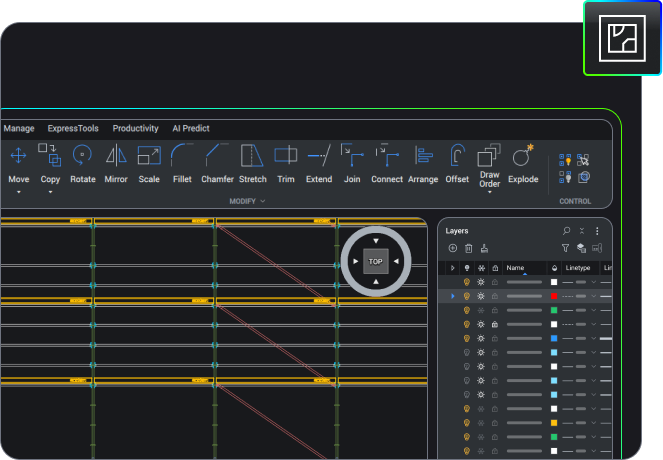Expand the Move tool dropdown arrow
663x460 pixels.
click(18, 192)
